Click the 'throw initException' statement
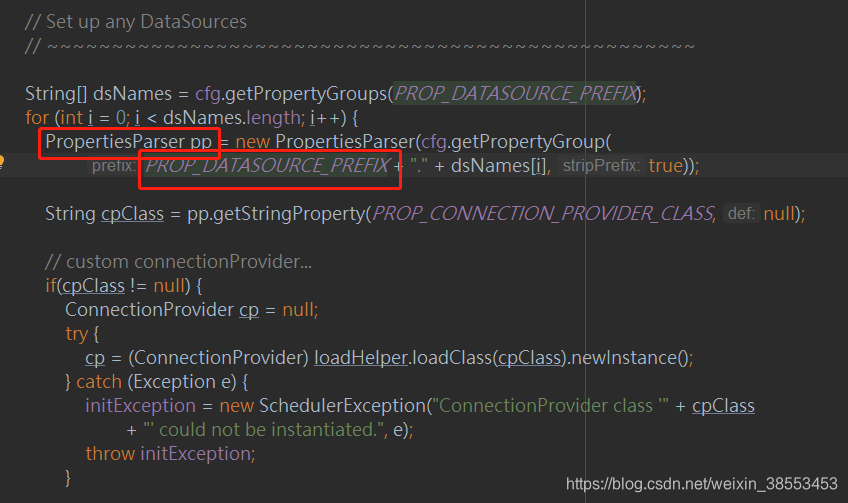848x503 pixels. (170, 453)
